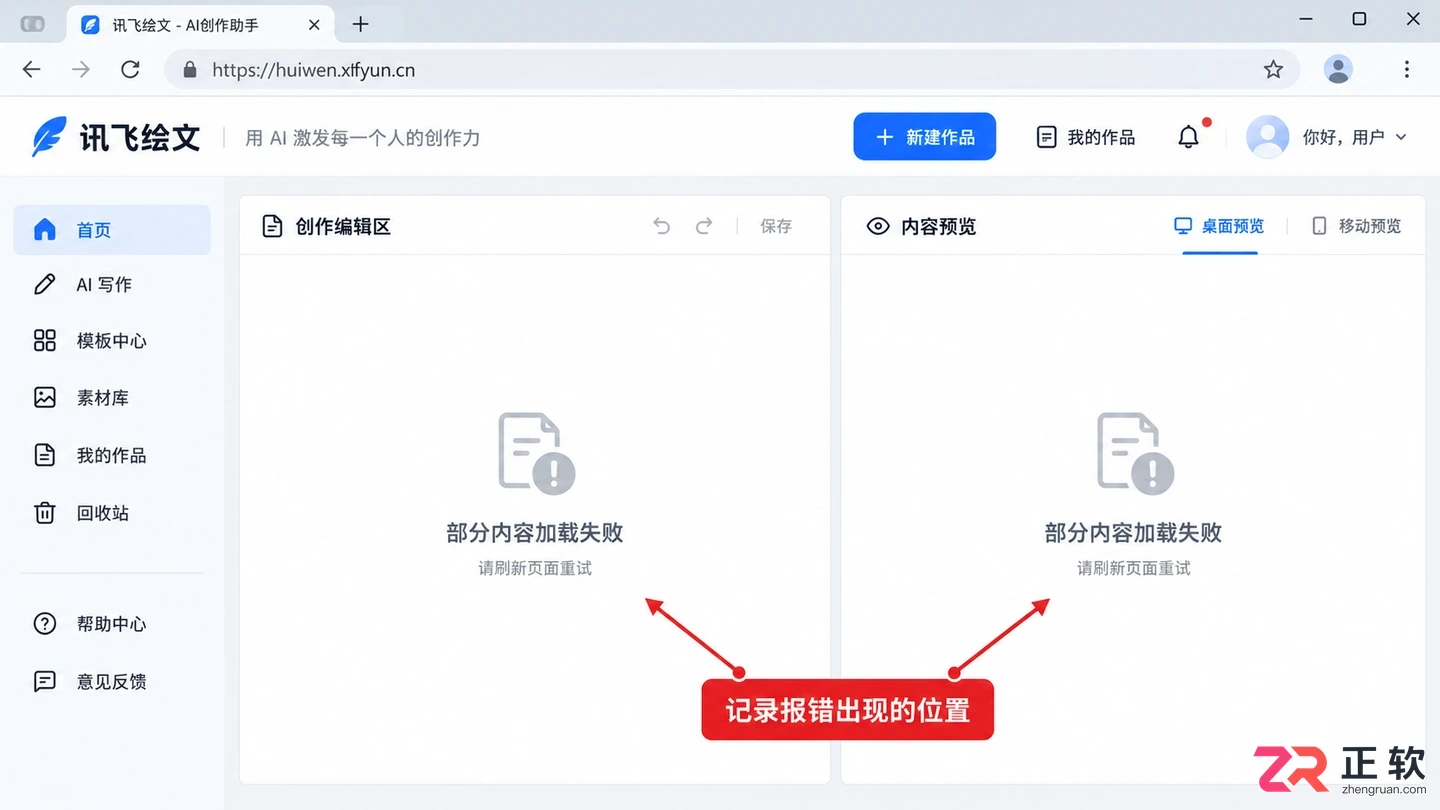Viewport: 1440px width, 810px height.
Task: Click 内容预览 panel title
Action: [938, 226]
